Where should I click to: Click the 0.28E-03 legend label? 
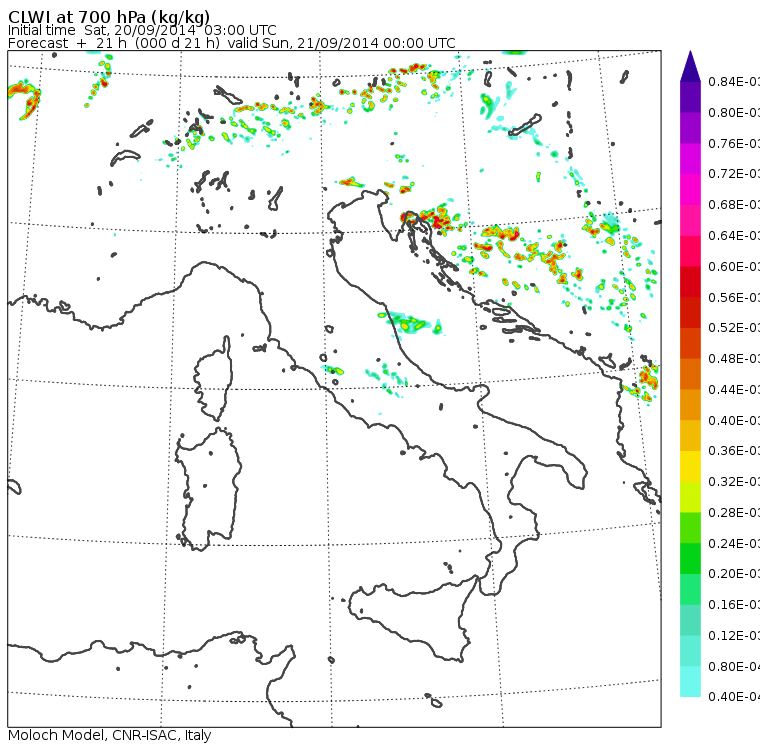click(x=734, y=512)
